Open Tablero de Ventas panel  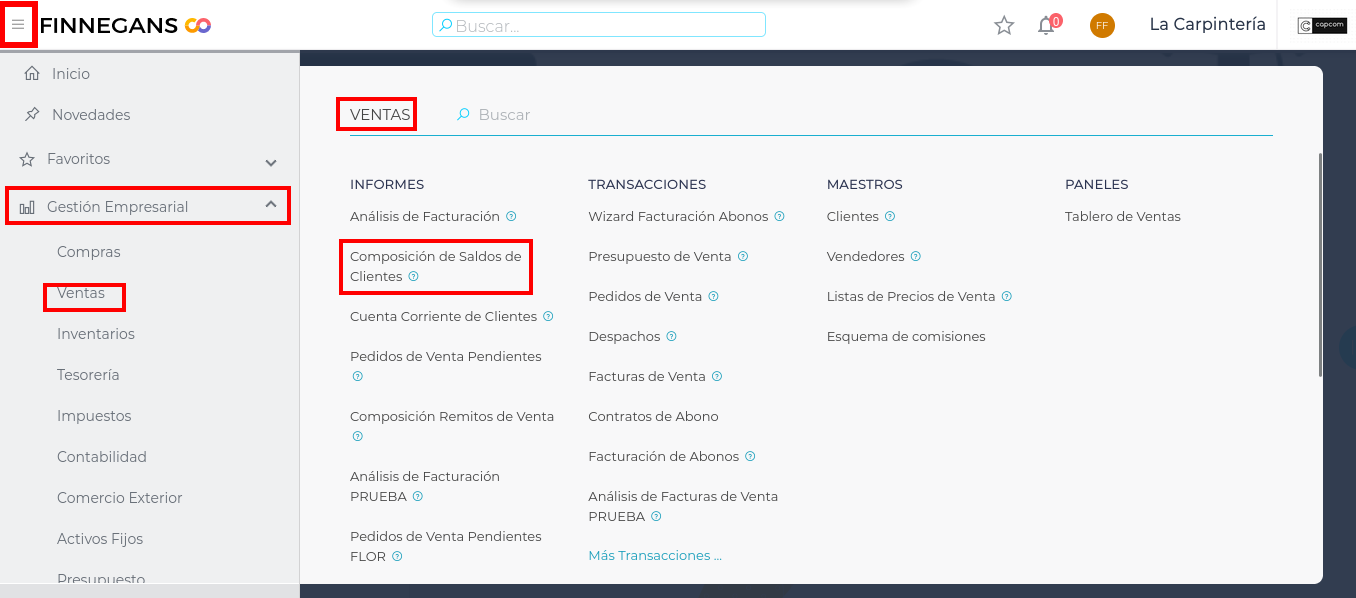pos(1123,216)
